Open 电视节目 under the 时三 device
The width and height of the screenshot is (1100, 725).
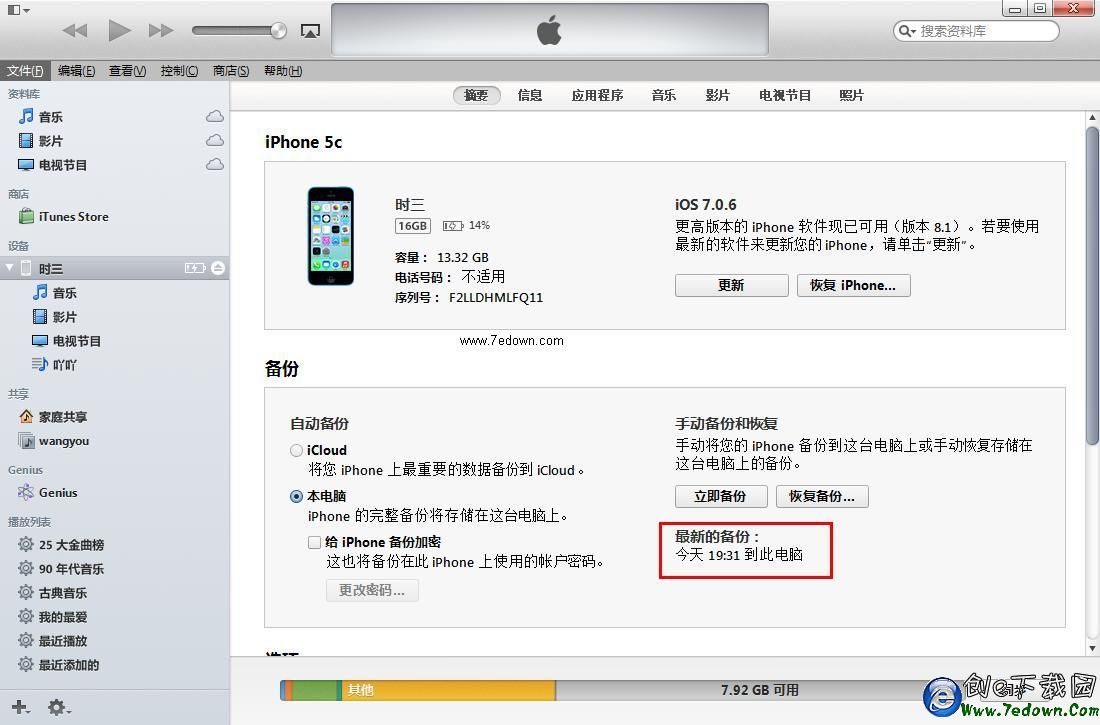coord(76,341)
